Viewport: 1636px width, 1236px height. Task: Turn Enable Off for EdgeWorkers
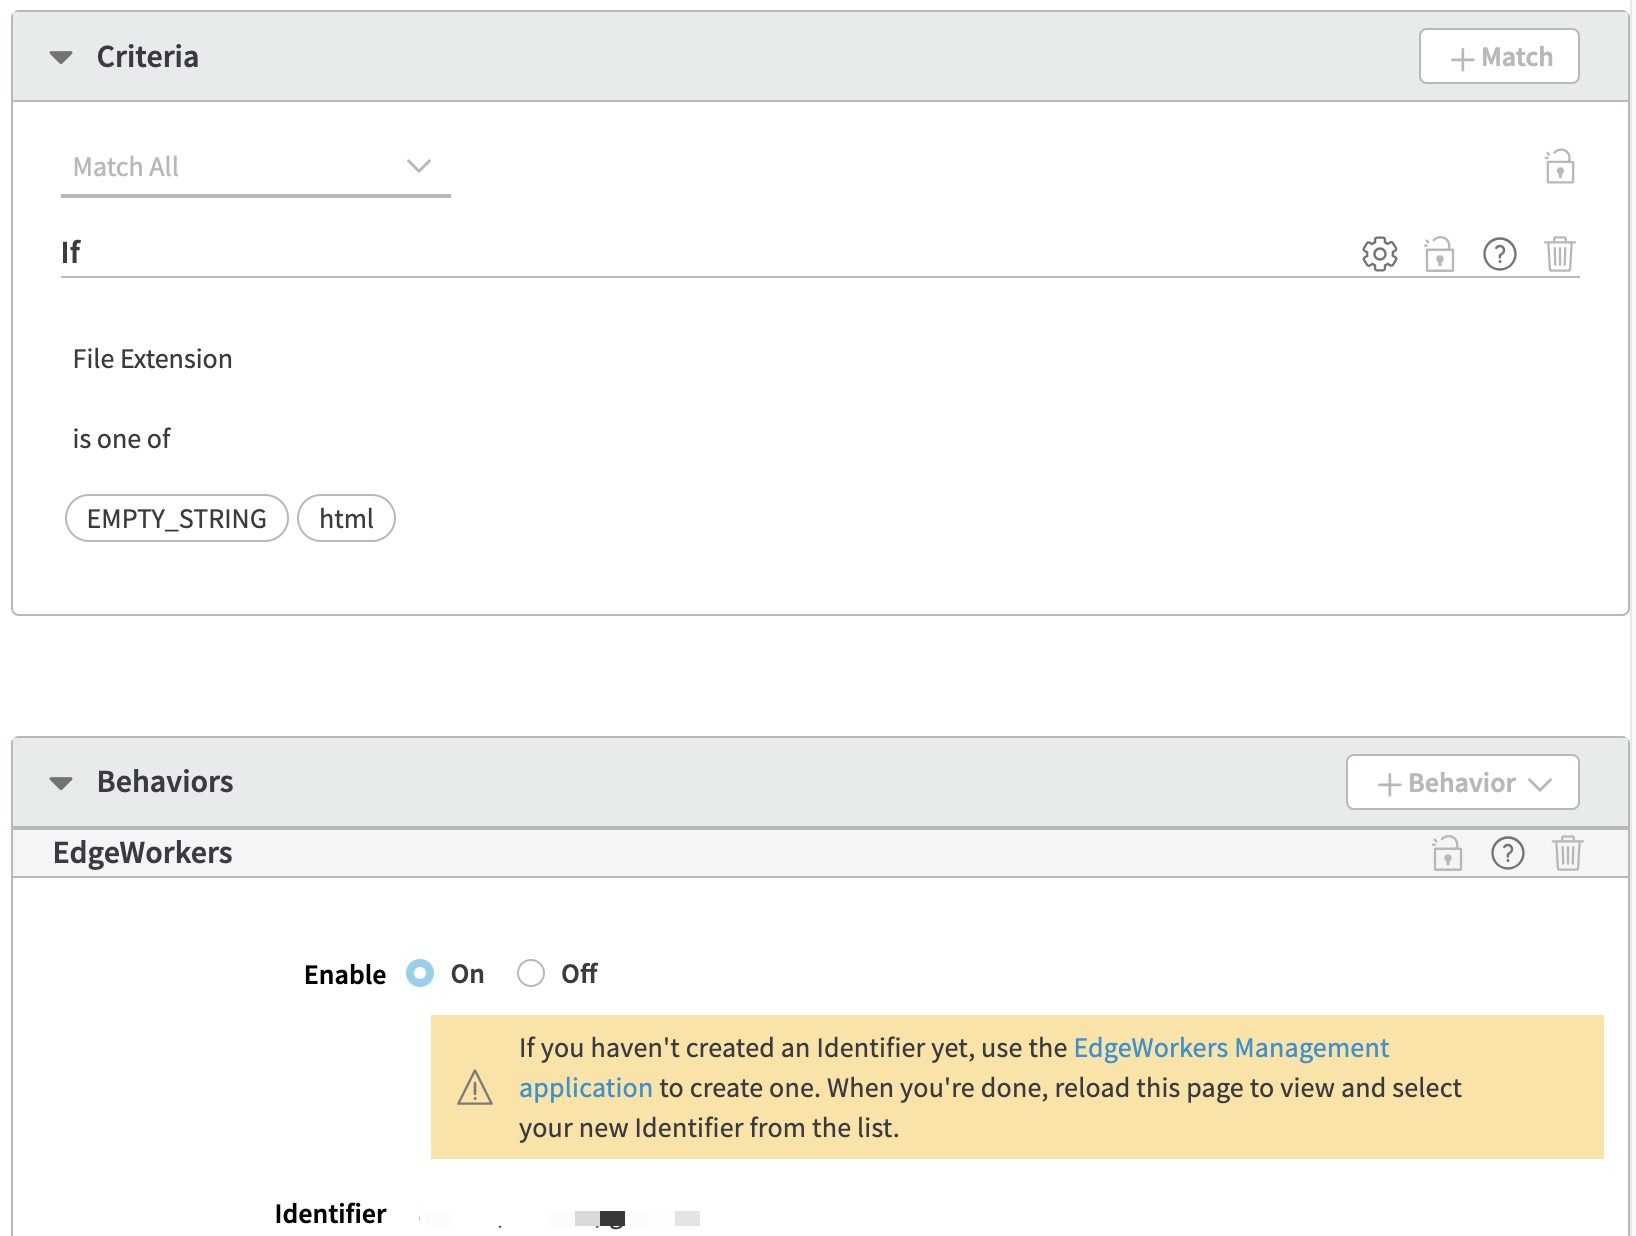coord(531,973)
